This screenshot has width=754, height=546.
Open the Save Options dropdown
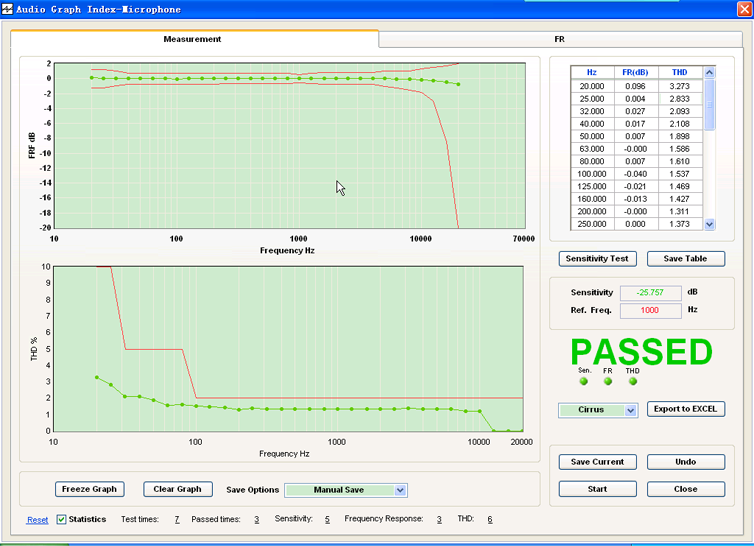(x=400, y=490)
